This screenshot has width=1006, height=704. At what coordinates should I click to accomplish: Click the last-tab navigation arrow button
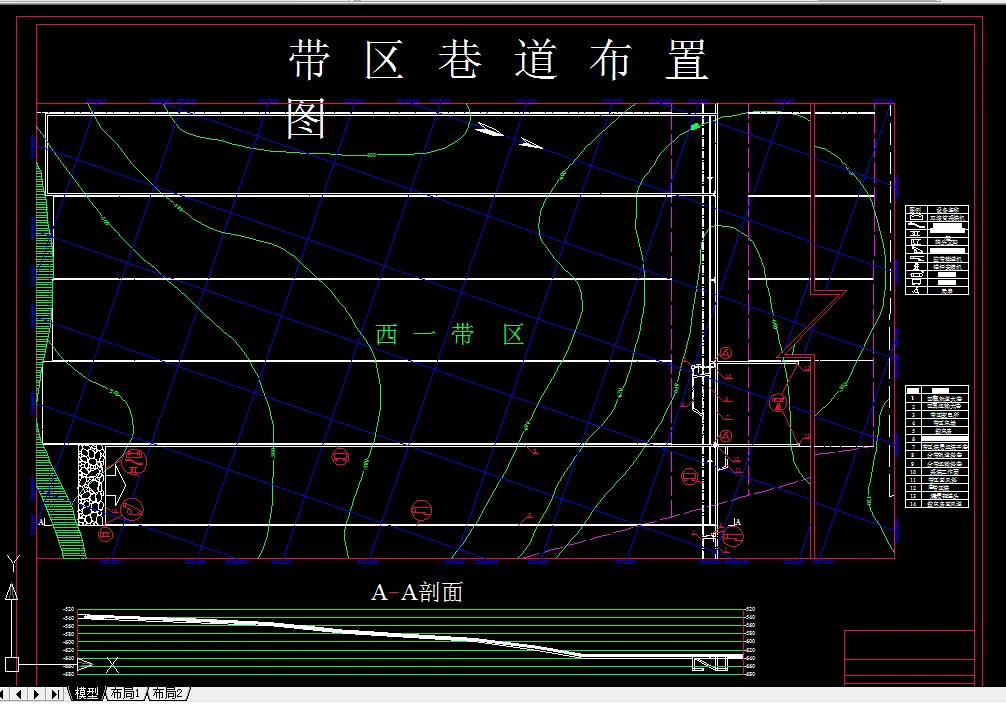tap(55, 692)
